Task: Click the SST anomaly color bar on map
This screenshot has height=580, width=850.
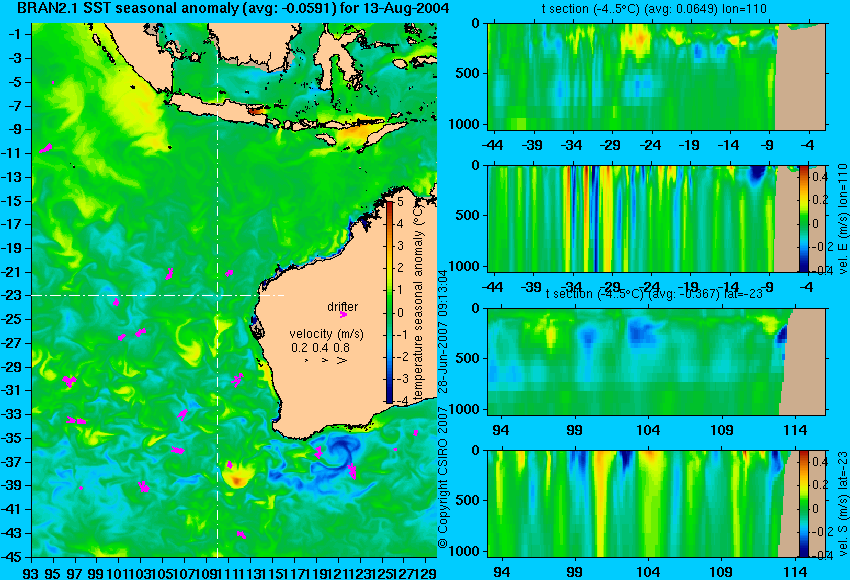Action: [389, 302]
